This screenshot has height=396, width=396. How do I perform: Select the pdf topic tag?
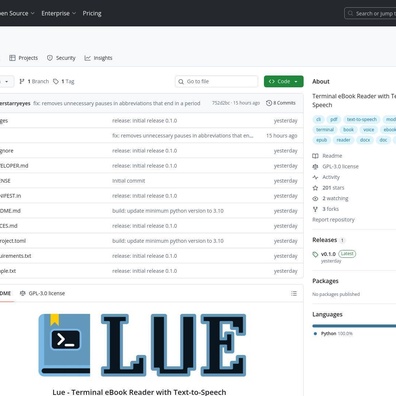tap(334, 119)
